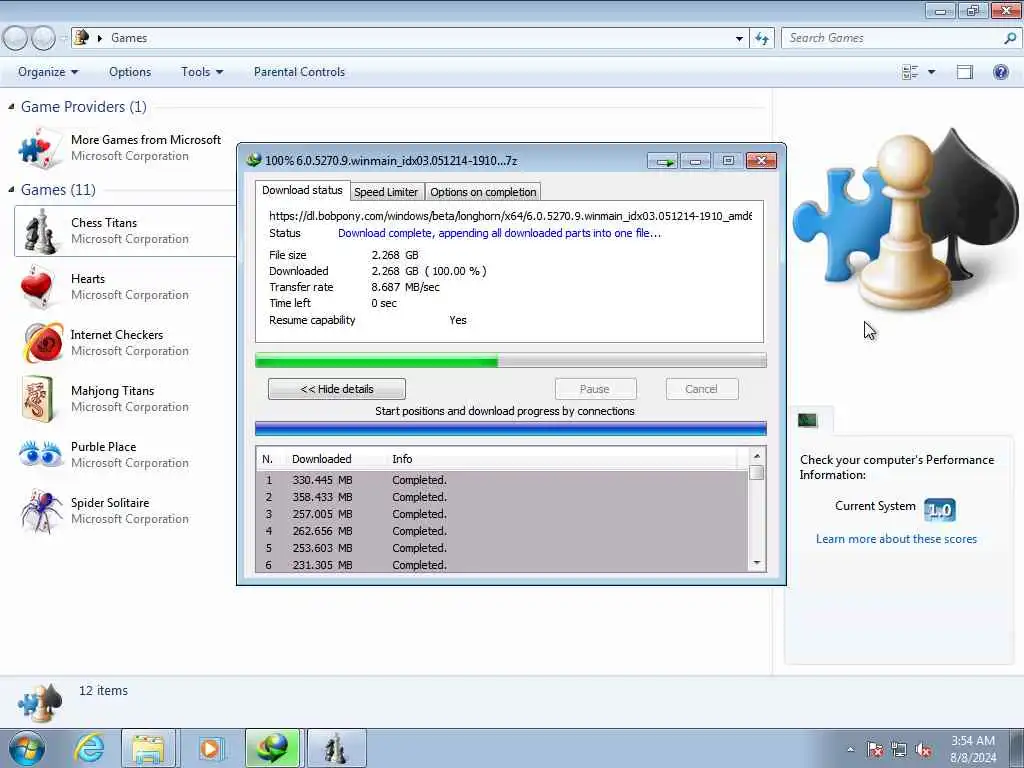Select the Purble Place game icon
The height and width of the screenshot is (768, 1024).
tap(40, 454)
